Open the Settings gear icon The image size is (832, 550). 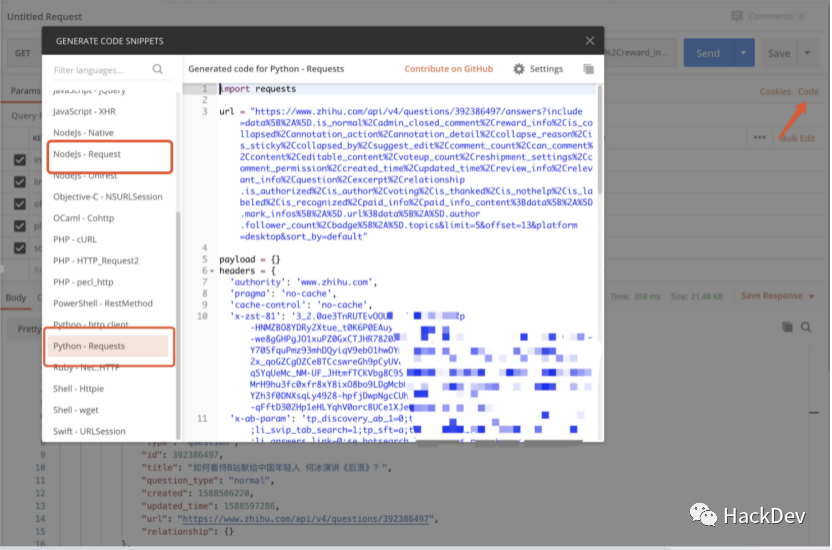[519, 69]
